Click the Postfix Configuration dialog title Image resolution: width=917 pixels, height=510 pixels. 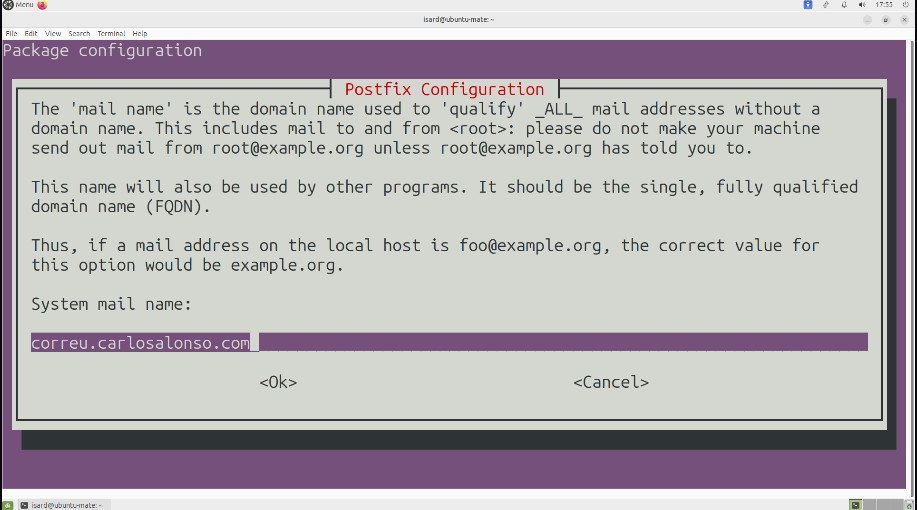444,89
